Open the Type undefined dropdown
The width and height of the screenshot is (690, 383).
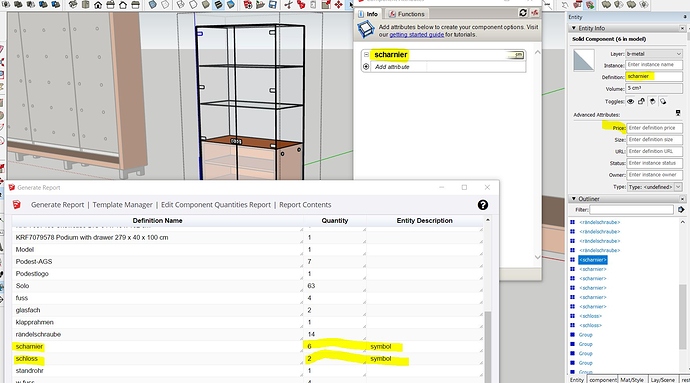[x=654, y=187]
